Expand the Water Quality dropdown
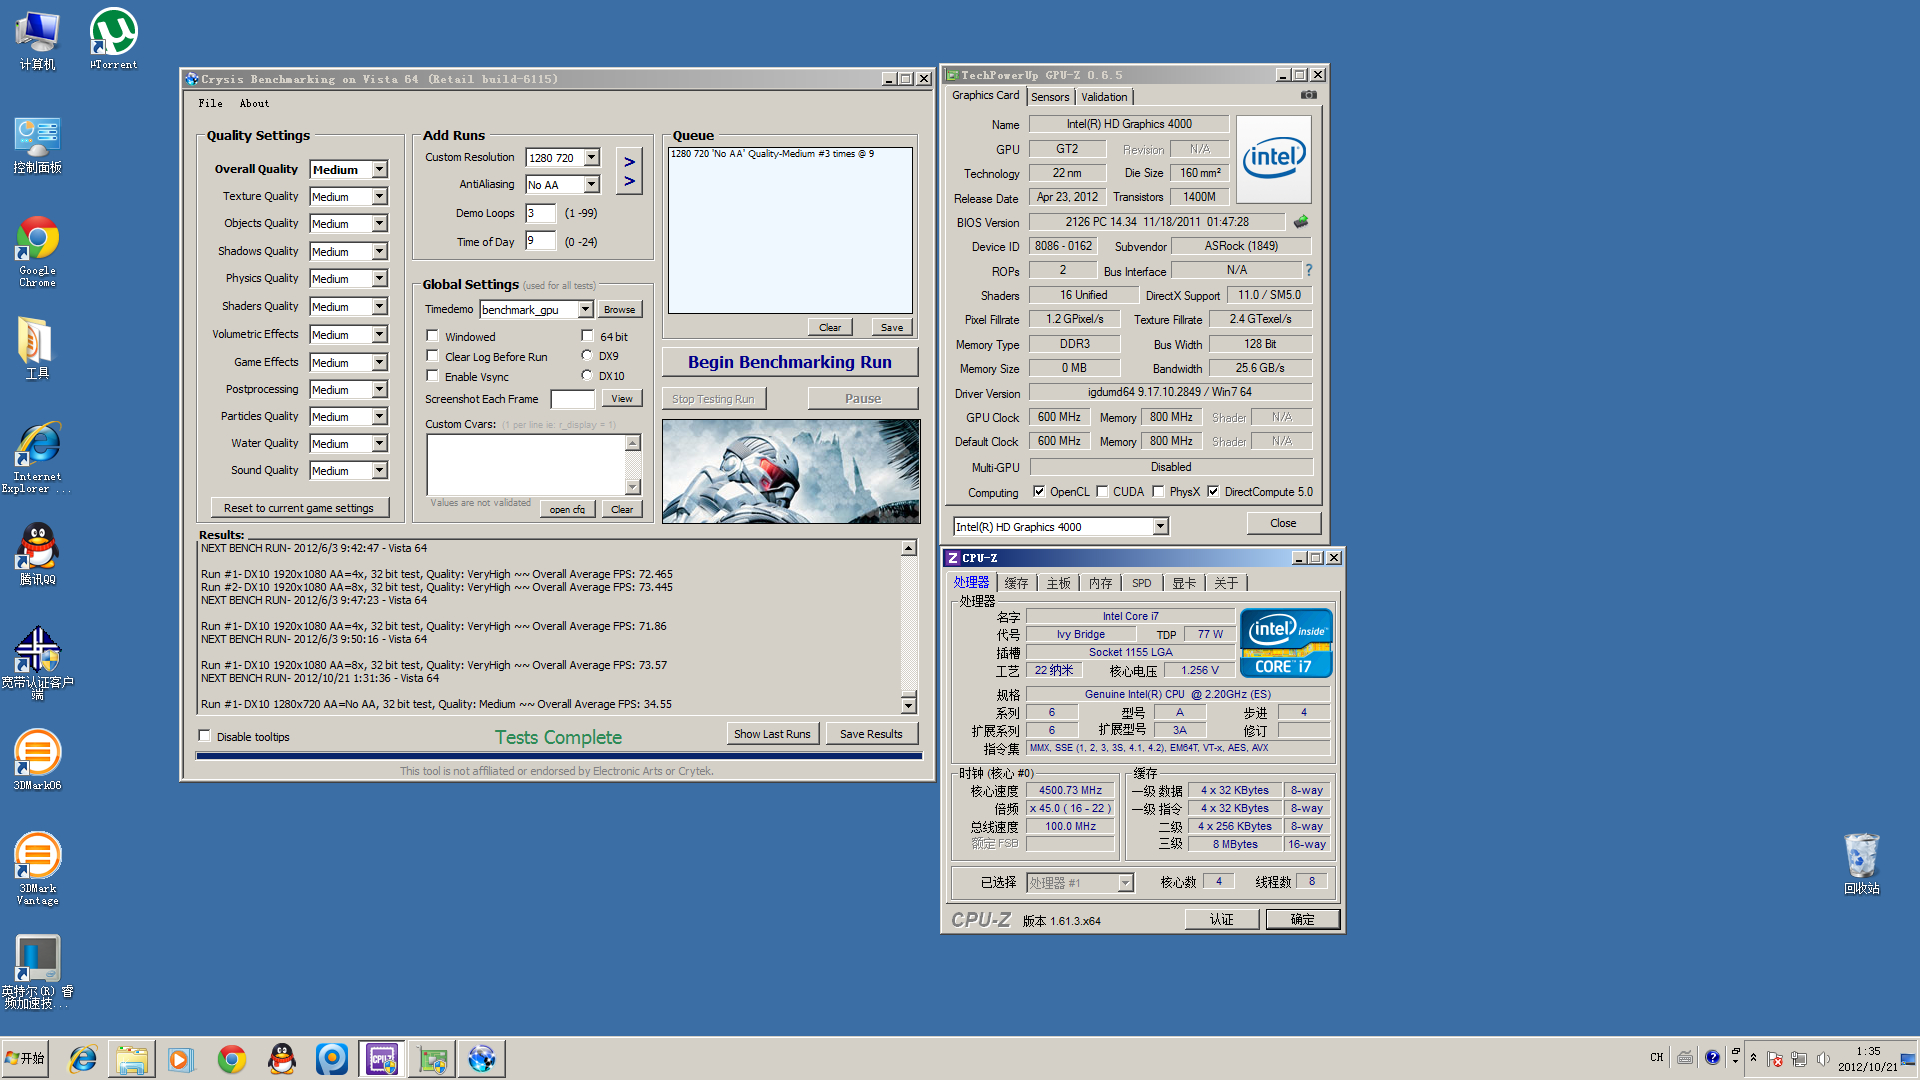1920x1080 pixels. coord(380,443)
